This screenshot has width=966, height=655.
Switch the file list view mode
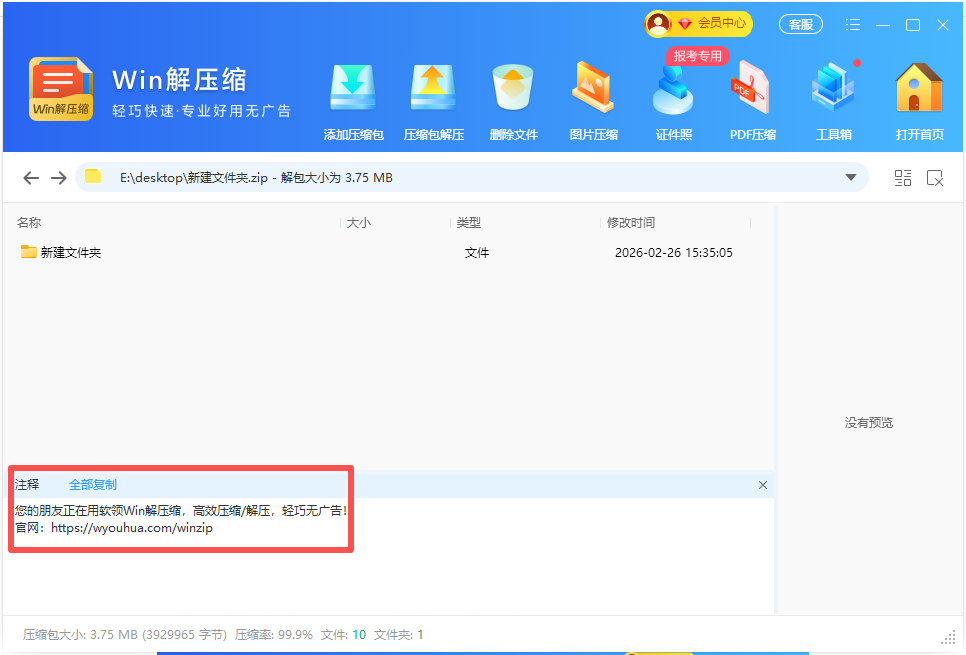click(x=903, y=178)
